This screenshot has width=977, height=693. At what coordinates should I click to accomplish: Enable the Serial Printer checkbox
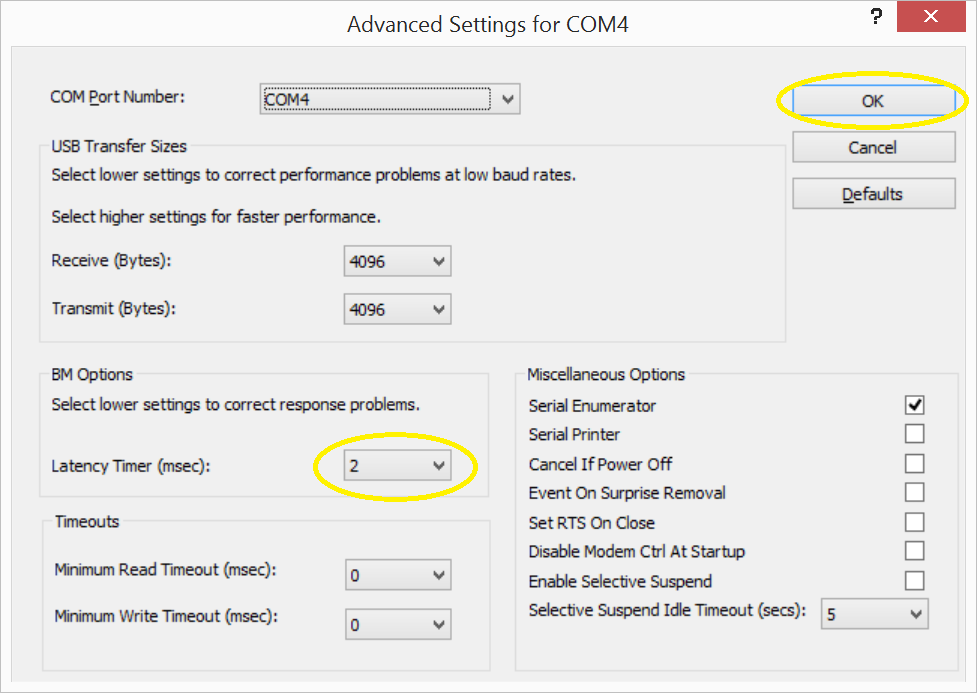coord(914,434)
